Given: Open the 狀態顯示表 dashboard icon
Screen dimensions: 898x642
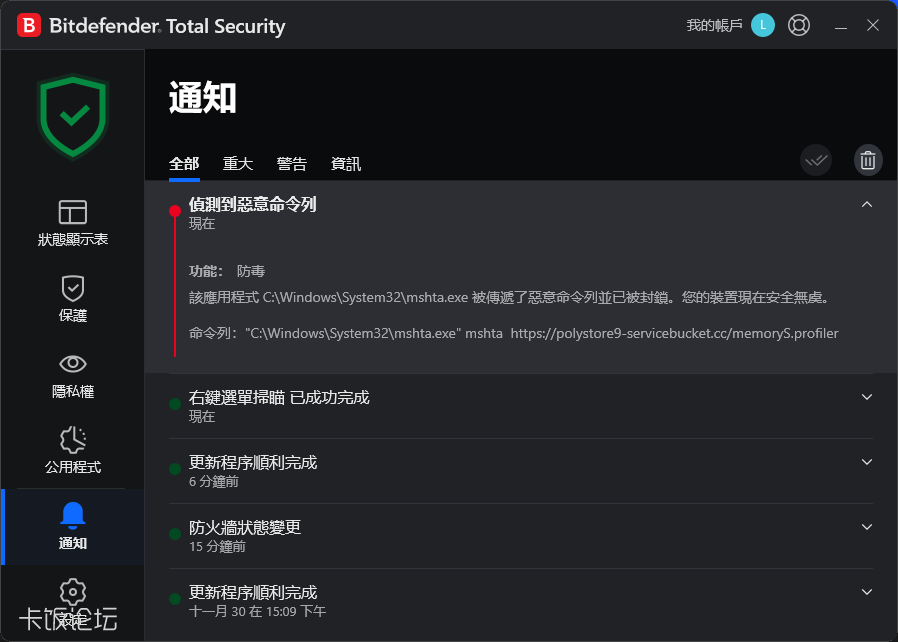Looking at the screenshot, I should 73,212.
